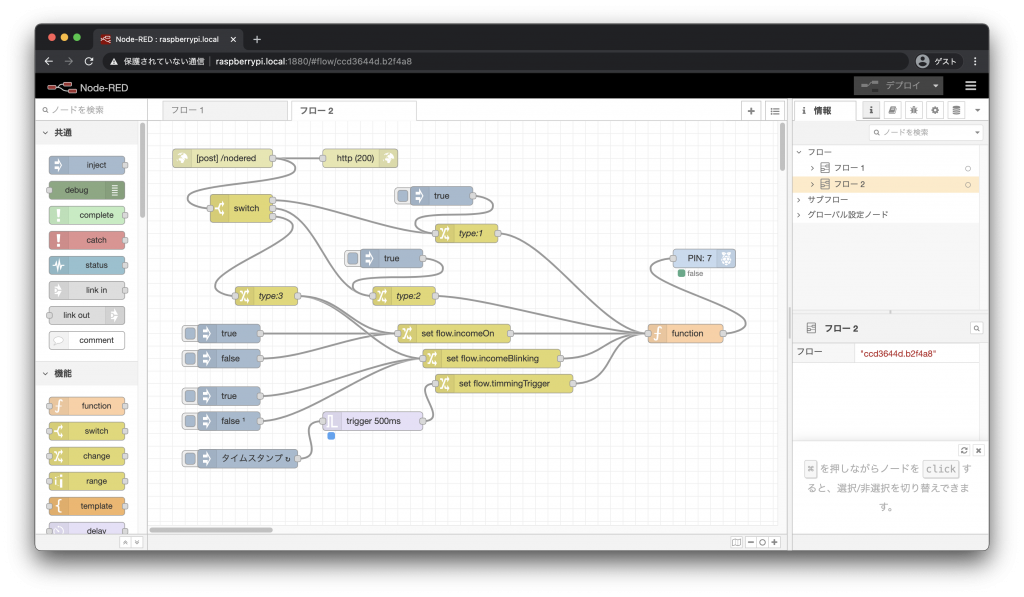Open the sidebar tabs dropdown arrow
Viewport: 1024px width, 597px height.
pos(978,110)
